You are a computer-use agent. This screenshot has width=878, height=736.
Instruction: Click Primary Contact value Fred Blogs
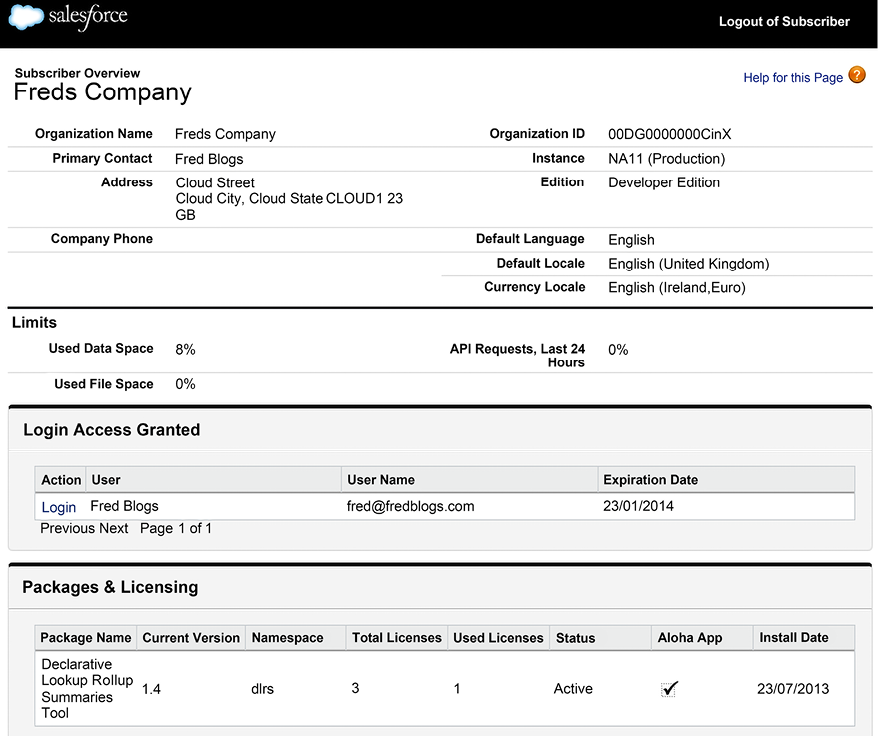[x=209, y=159]
